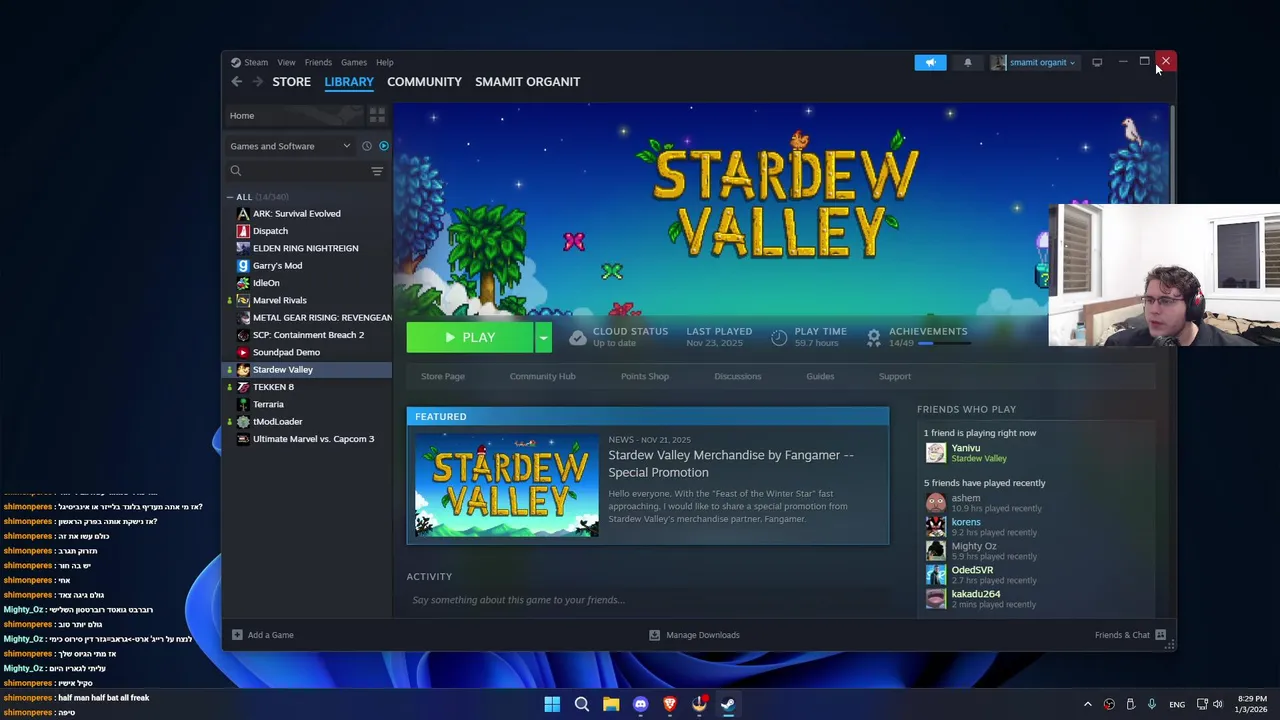The width and height of the screenshot is (1280, 720).
Task: Click the Terraria tree icon
Action: [x=243, y=404]
